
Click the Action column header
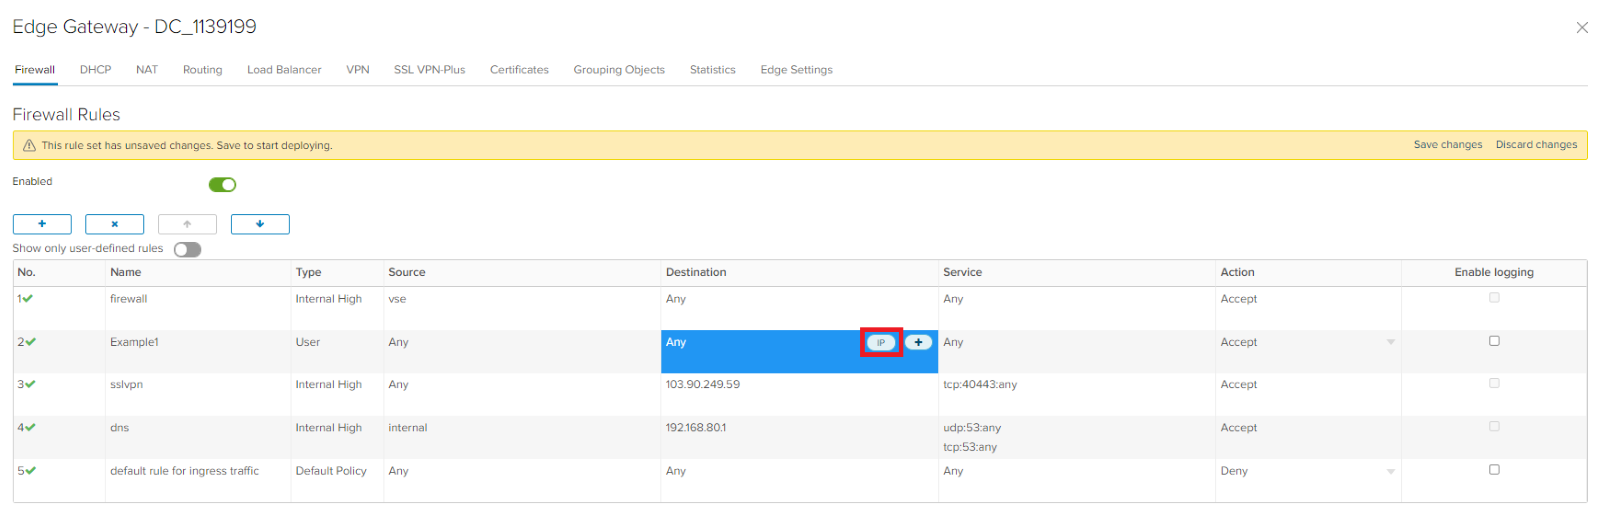tap(1237, 272)
